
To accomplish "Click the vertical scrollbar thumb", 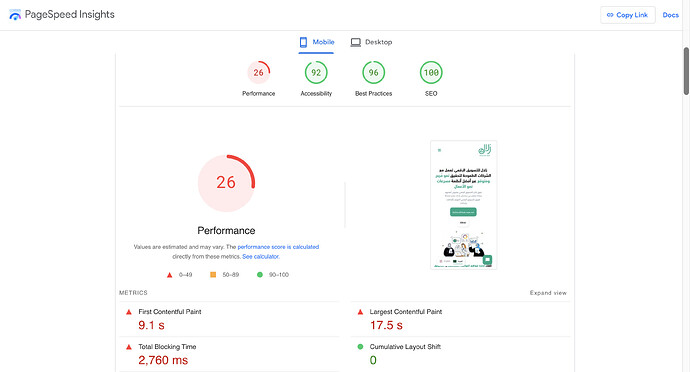I will coord(686,70).
